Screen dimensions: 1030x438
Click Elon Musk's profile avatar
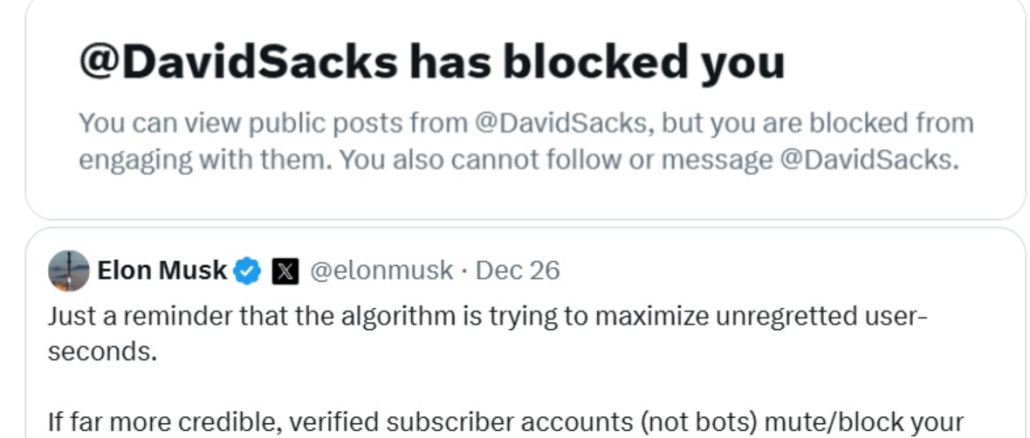click(x=69, y=270)
